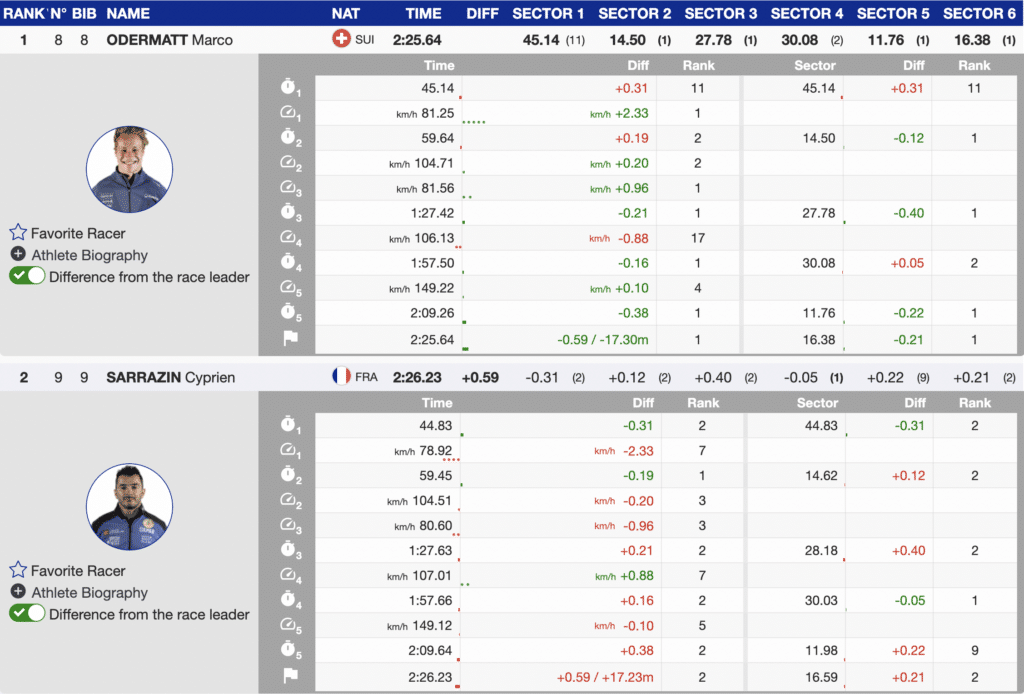Collapse the SARRAZIN Cyprien result row
Viewport: 1024px width, 694px height.
tap(169, 377)
